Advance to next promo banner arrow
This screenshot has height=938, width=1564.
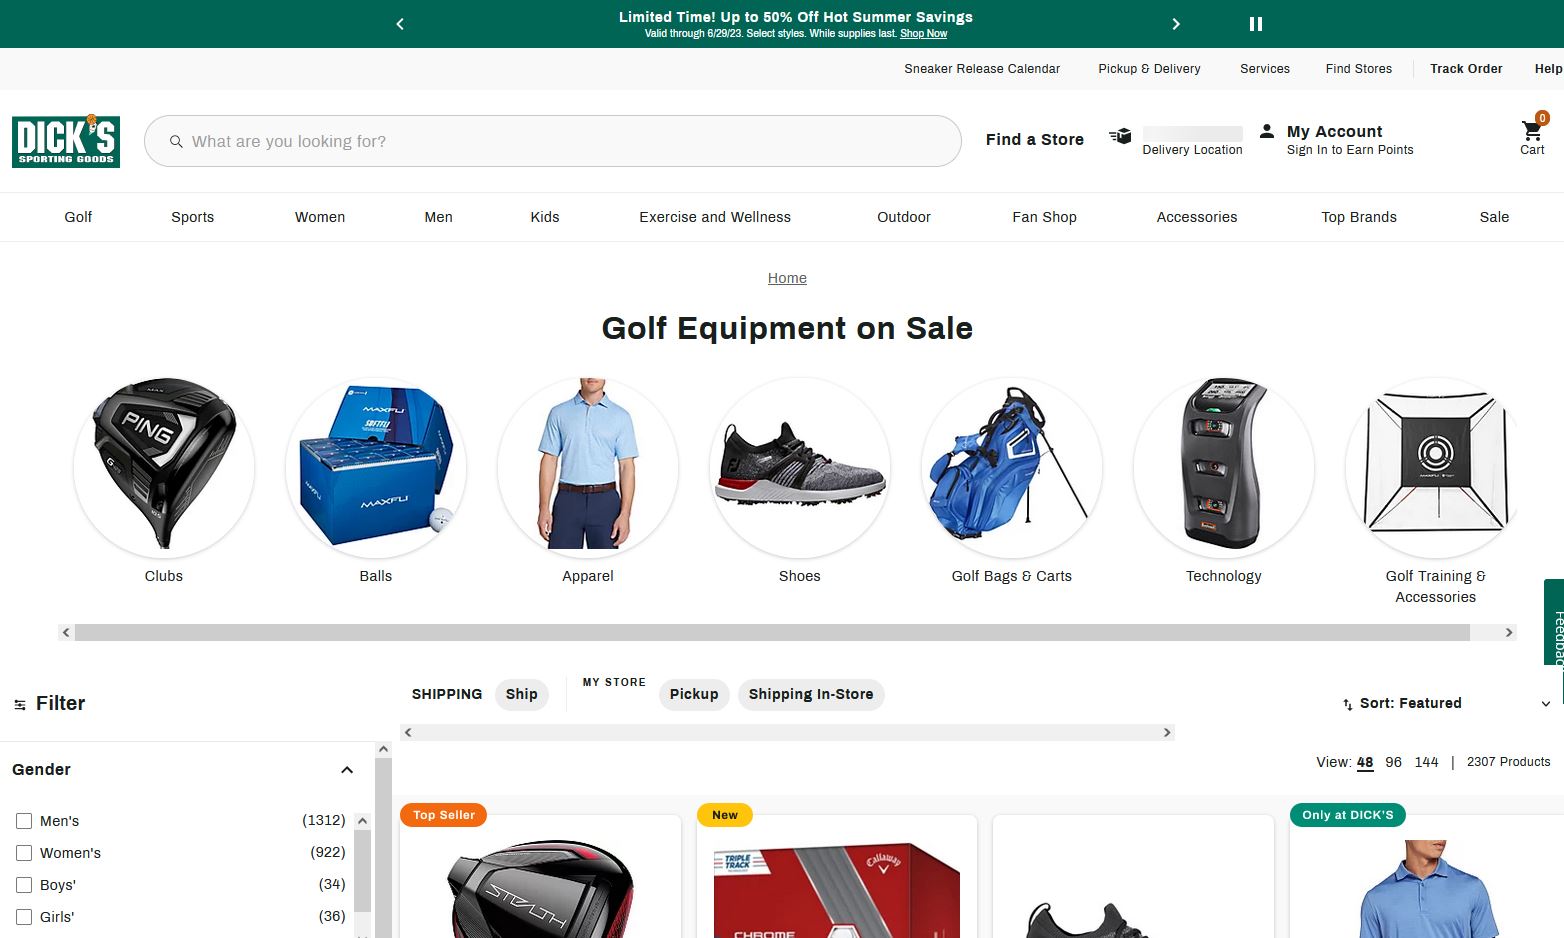(1176, 24)
